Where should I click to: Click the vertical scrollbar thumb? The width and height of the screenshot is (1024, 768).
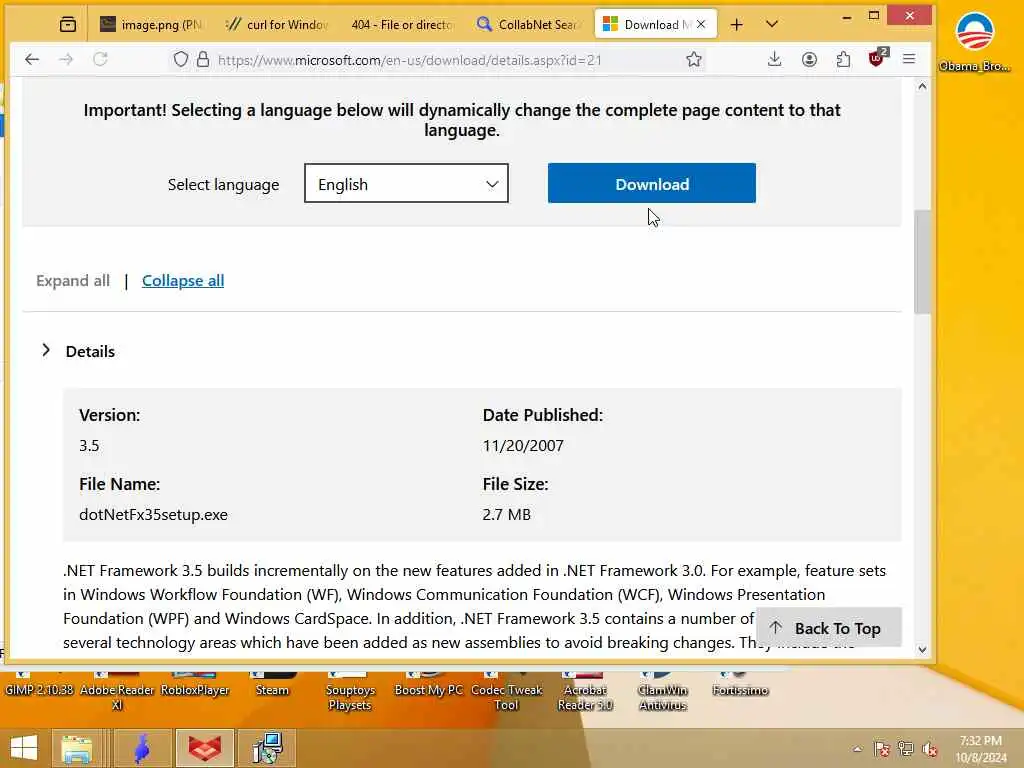(922, 261)
